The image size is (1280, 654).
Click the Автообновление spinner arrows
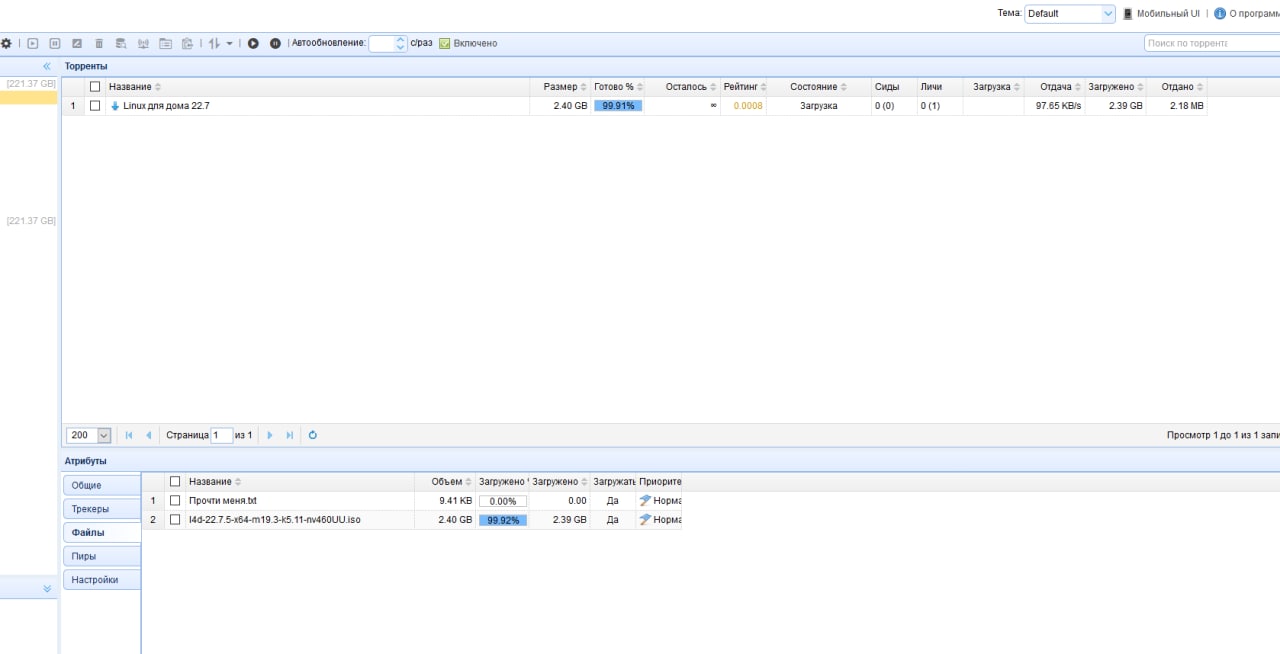pos(401,43)
